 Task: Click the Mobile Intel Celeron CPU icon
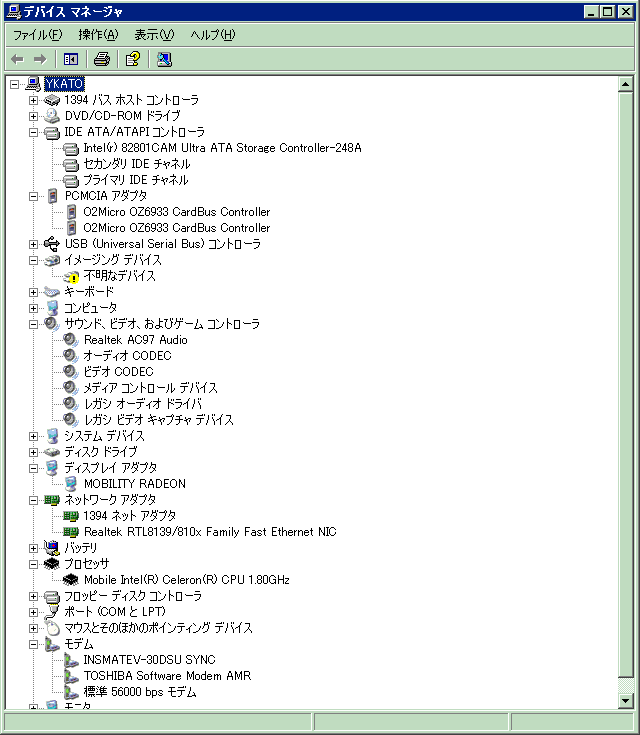click(x=70, y=580)
